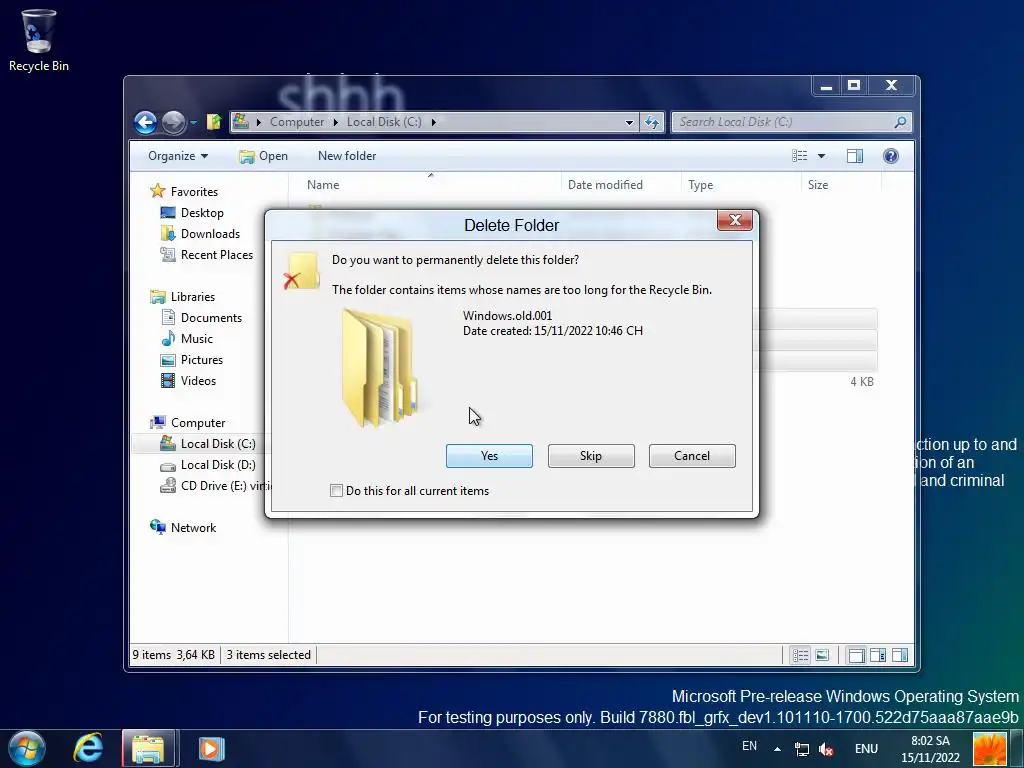Click the Windows Explorer taskbar button
The height and width of the screenshot is (768, 1024).
(x=148, y=748)
